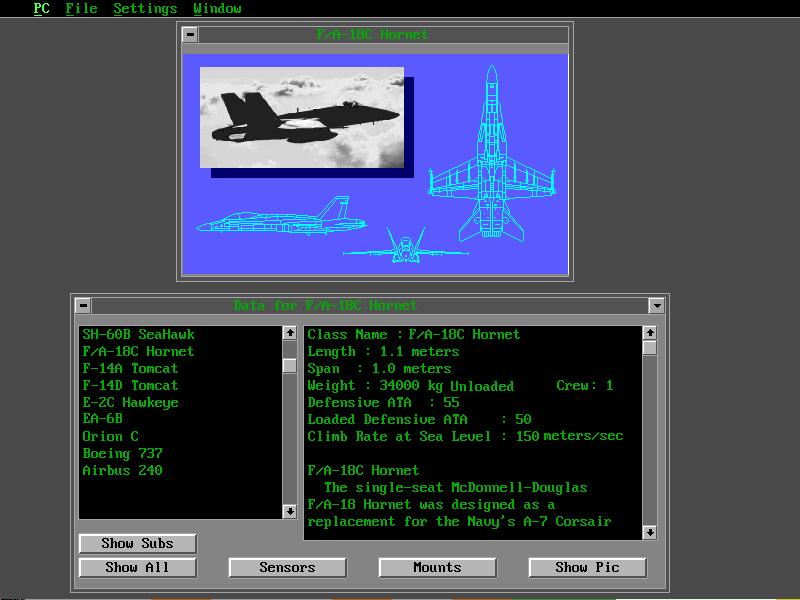The width and height of the screenshot is (800, 600).
Task: Click the Show Pic button
Action: click(587, 568)
